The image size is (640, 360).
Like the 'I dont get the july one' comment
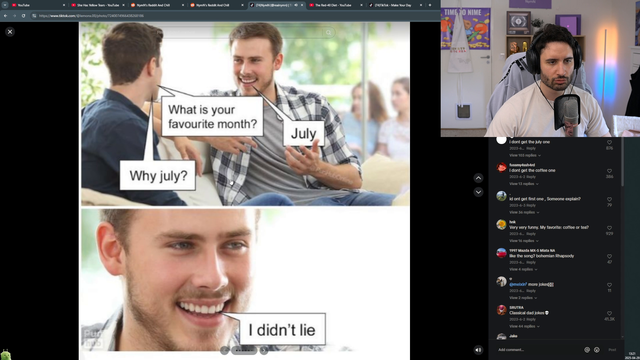point(609,142)
